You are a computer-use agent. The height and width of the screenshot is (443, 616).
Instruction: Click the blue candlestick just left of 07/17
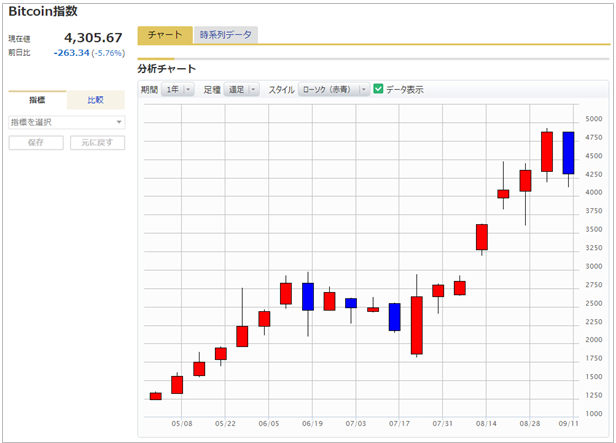[394, 317]
